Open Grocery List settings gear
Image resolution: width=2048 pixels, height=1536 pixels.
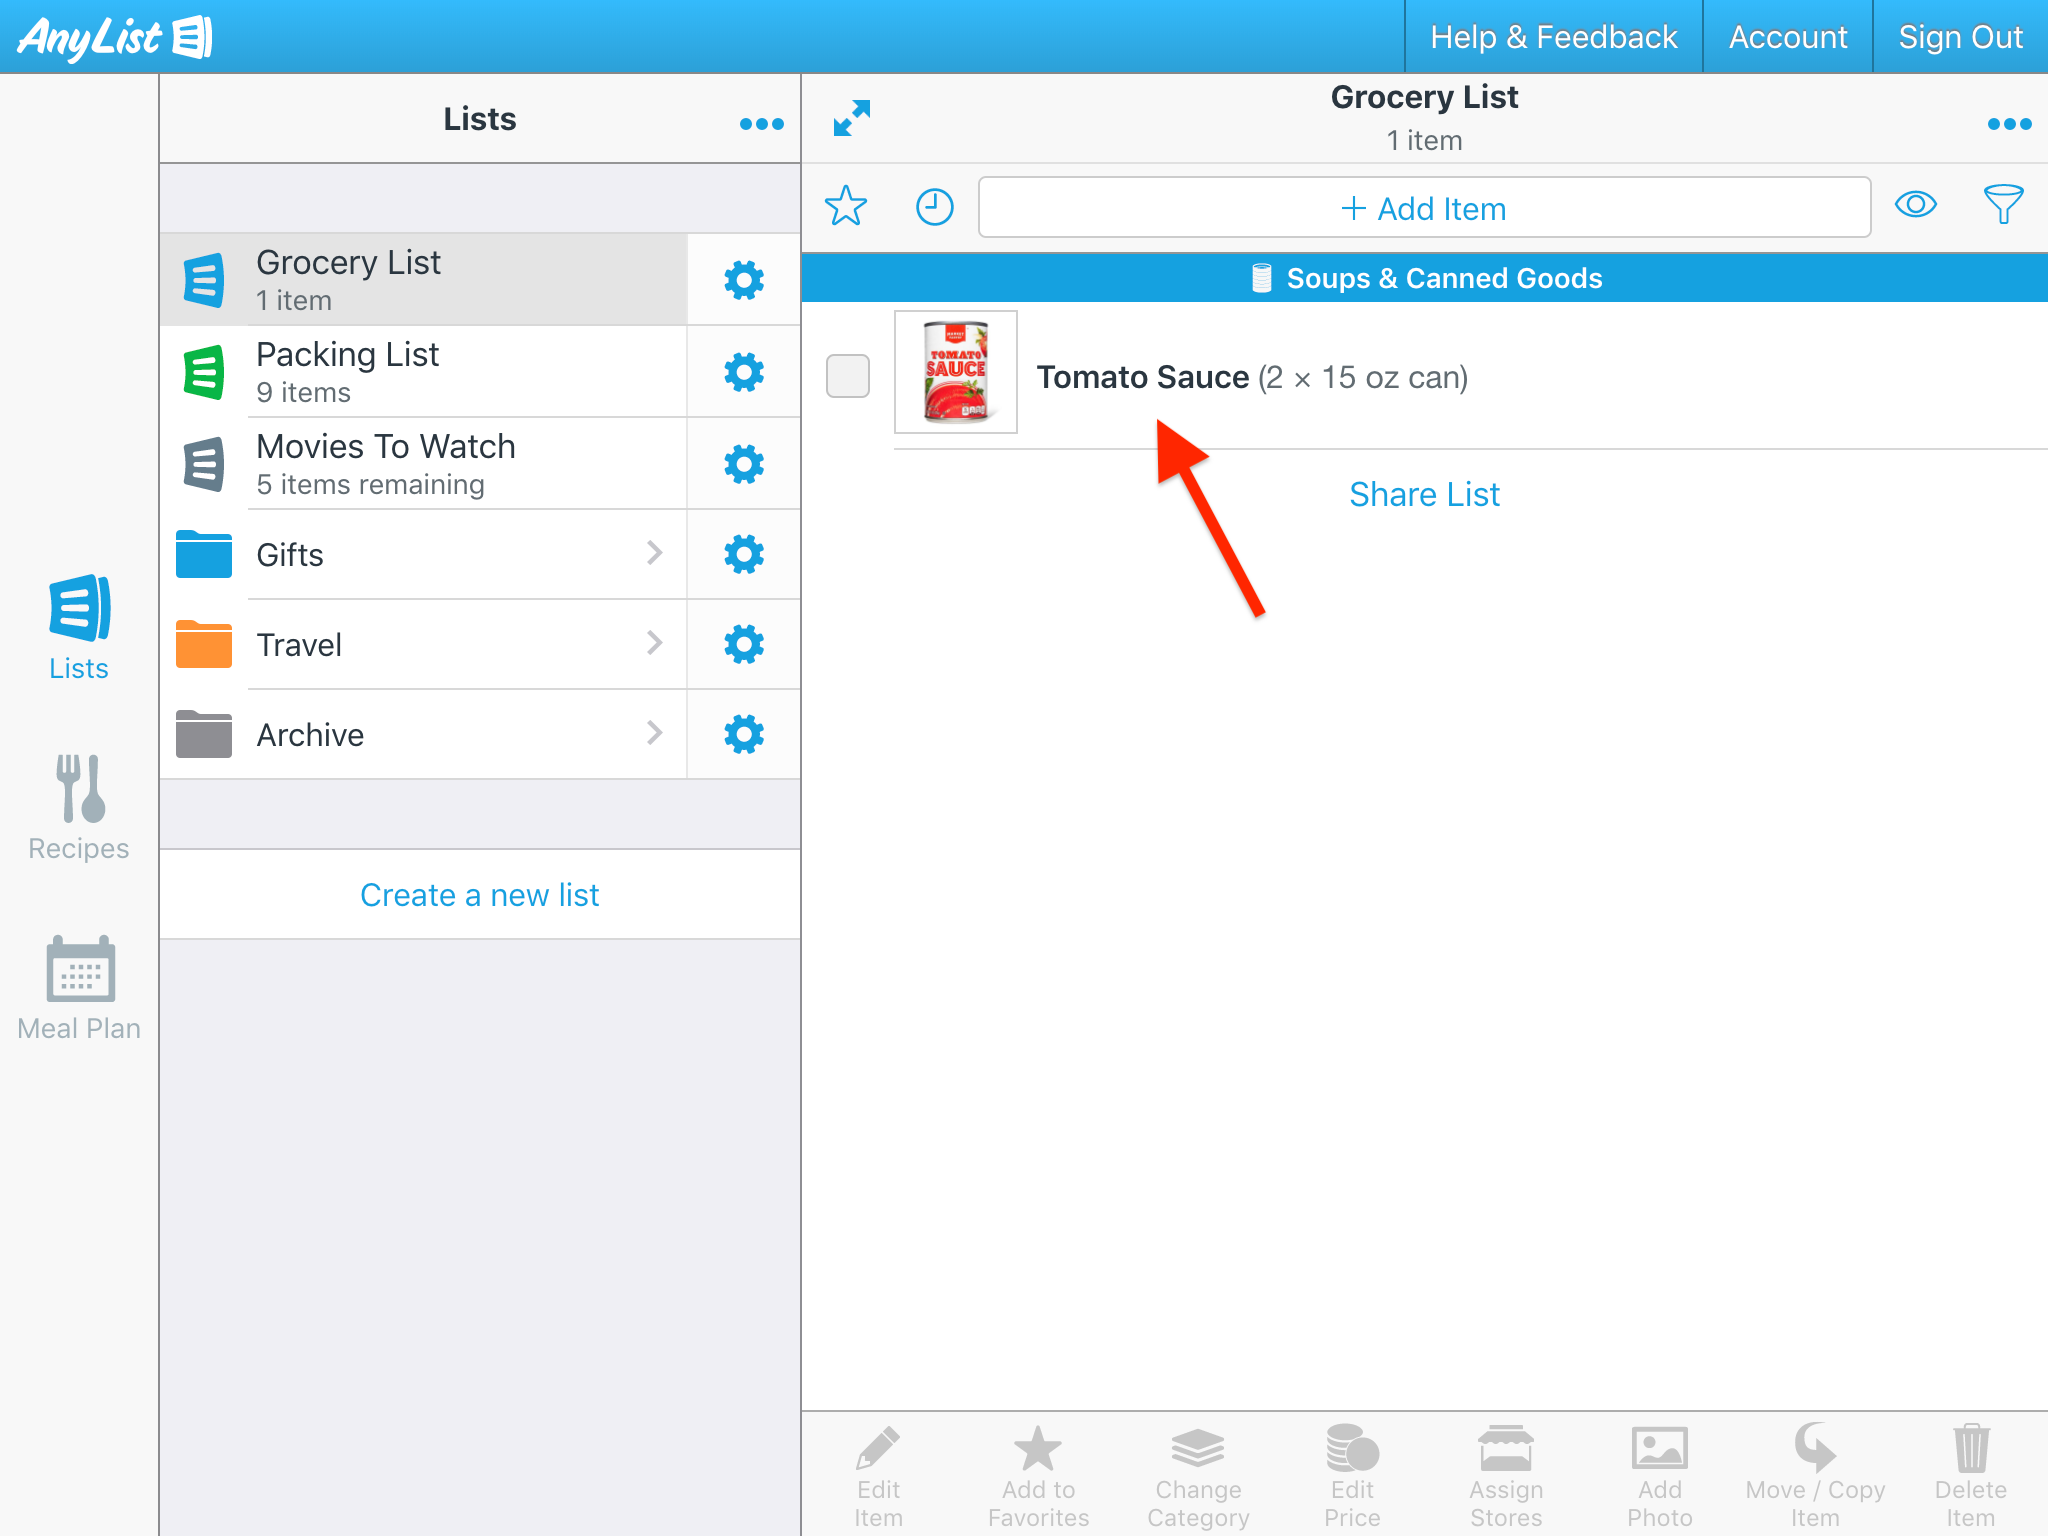pos(743,280)
